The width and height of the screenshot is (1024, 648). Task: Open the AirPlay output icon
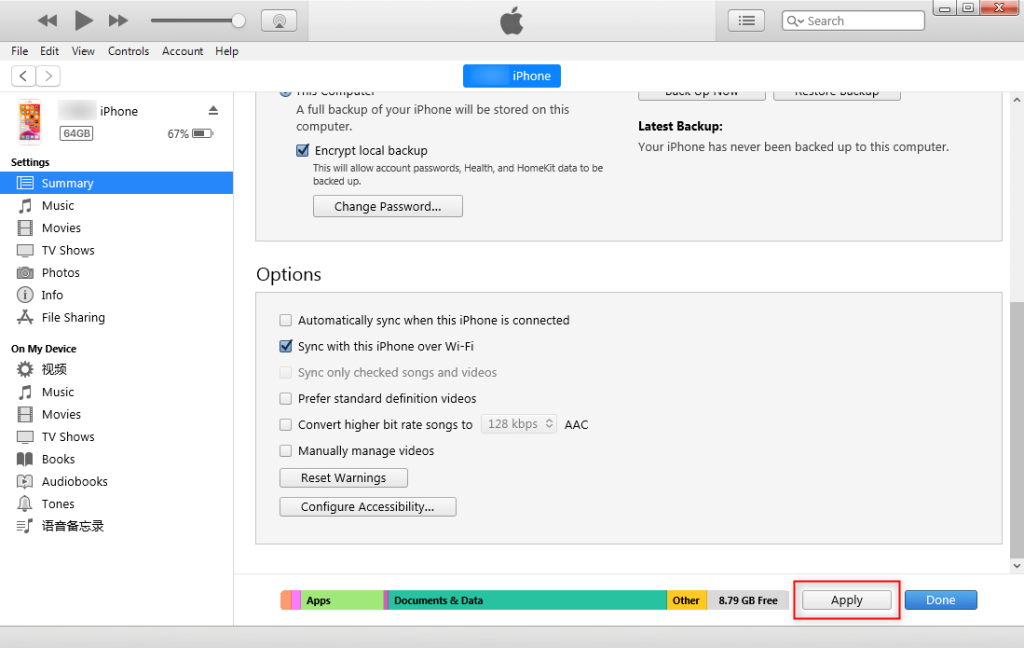279,20
